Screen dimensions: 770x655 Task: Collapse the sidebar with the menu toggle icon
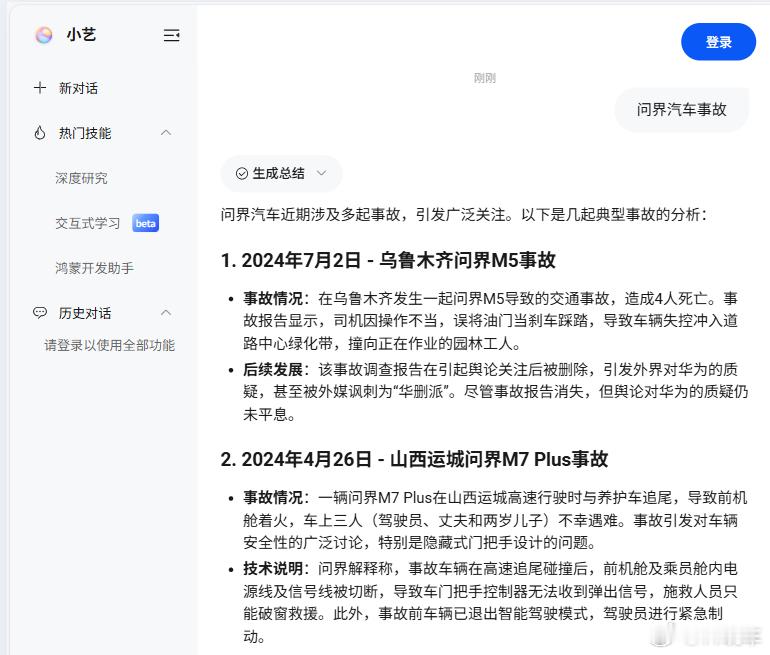coord(171,35)
